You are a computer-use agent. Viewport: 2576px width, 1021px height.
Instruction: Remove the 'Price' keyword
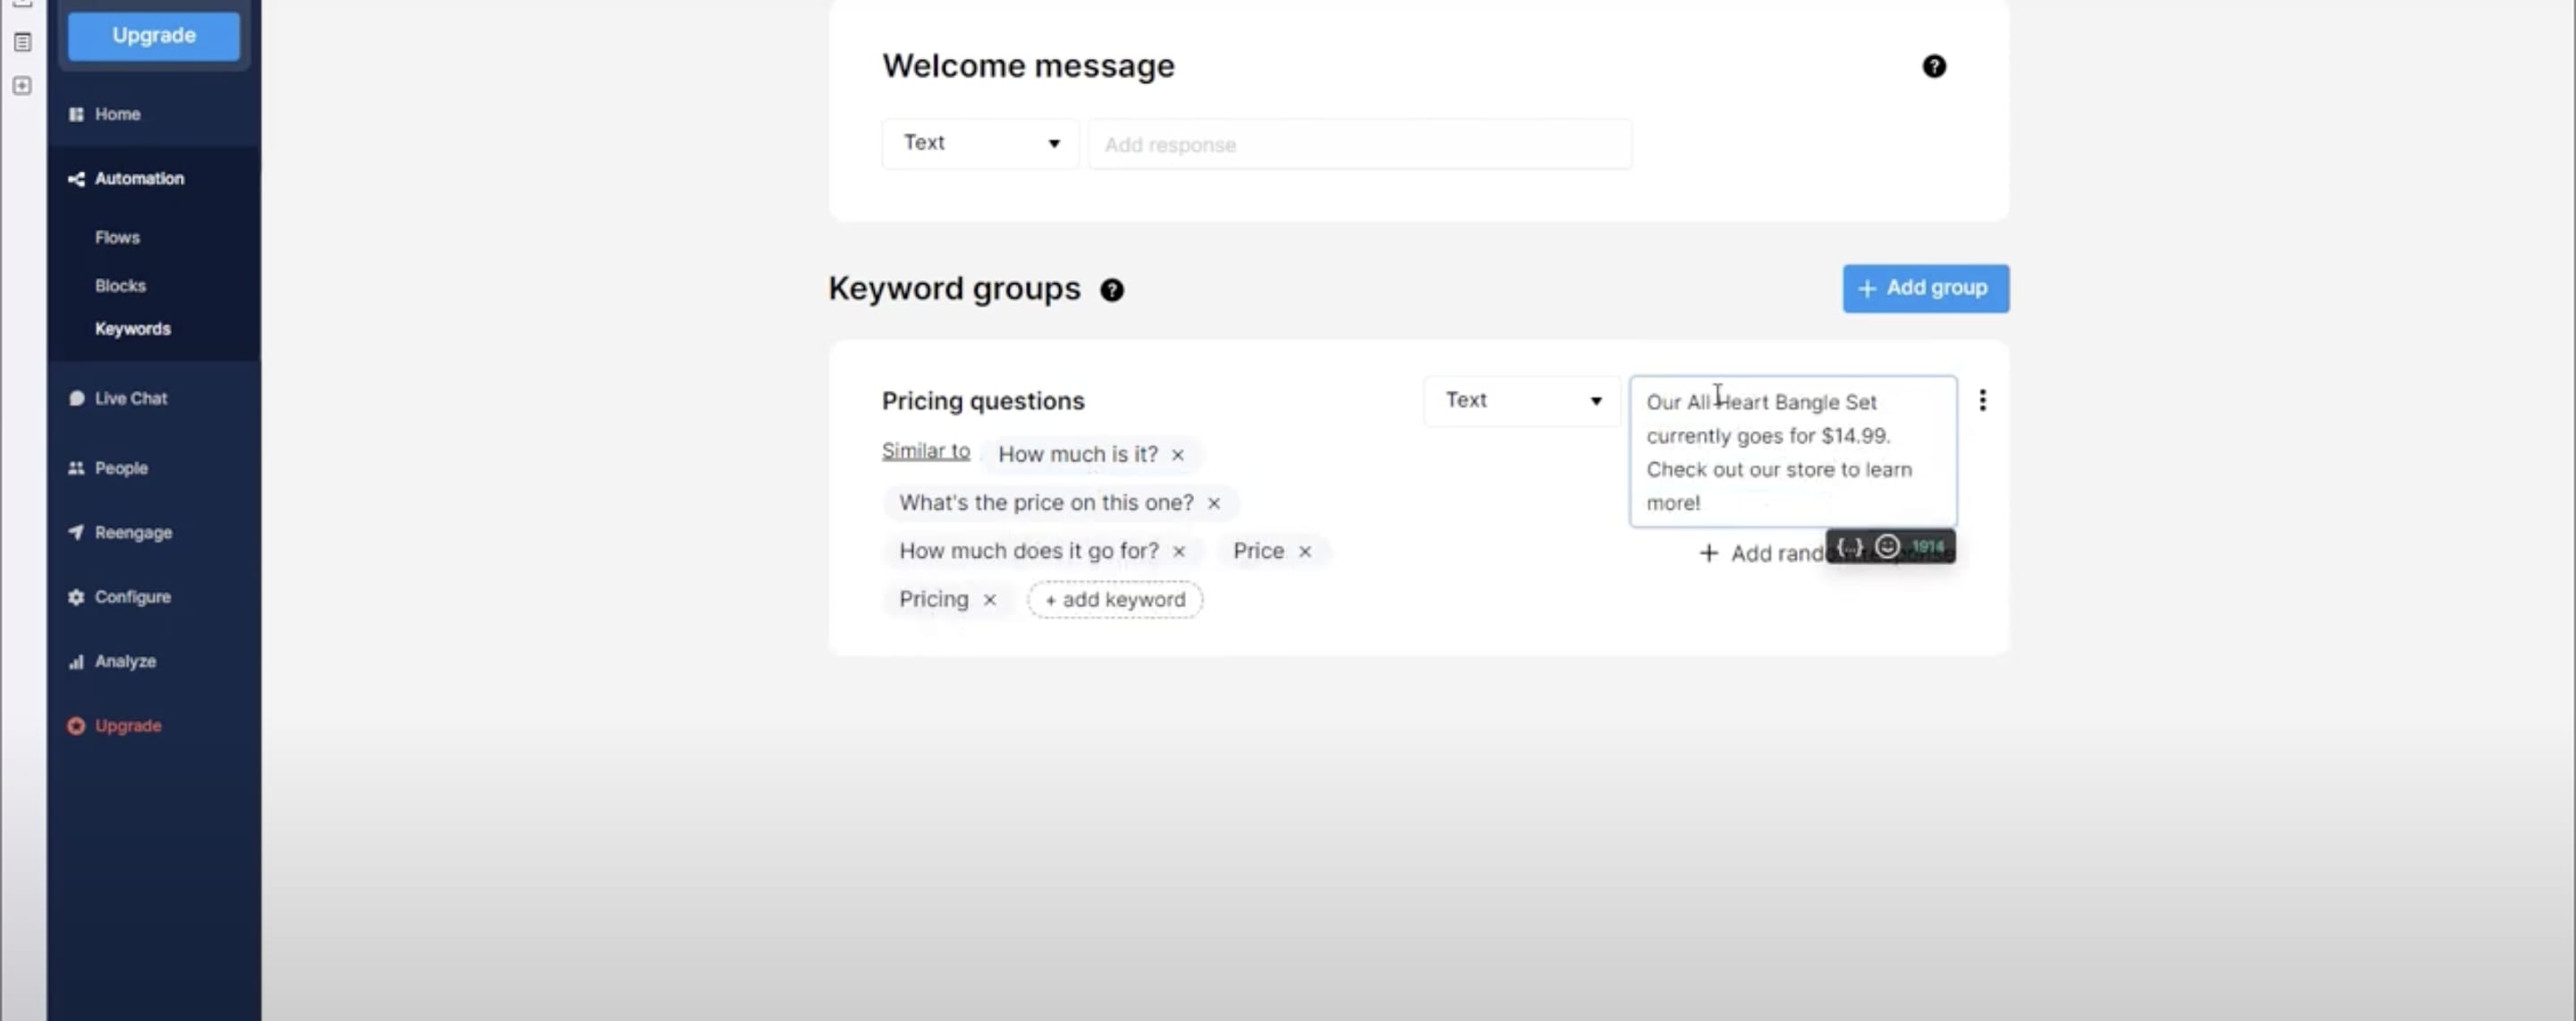1304,551
